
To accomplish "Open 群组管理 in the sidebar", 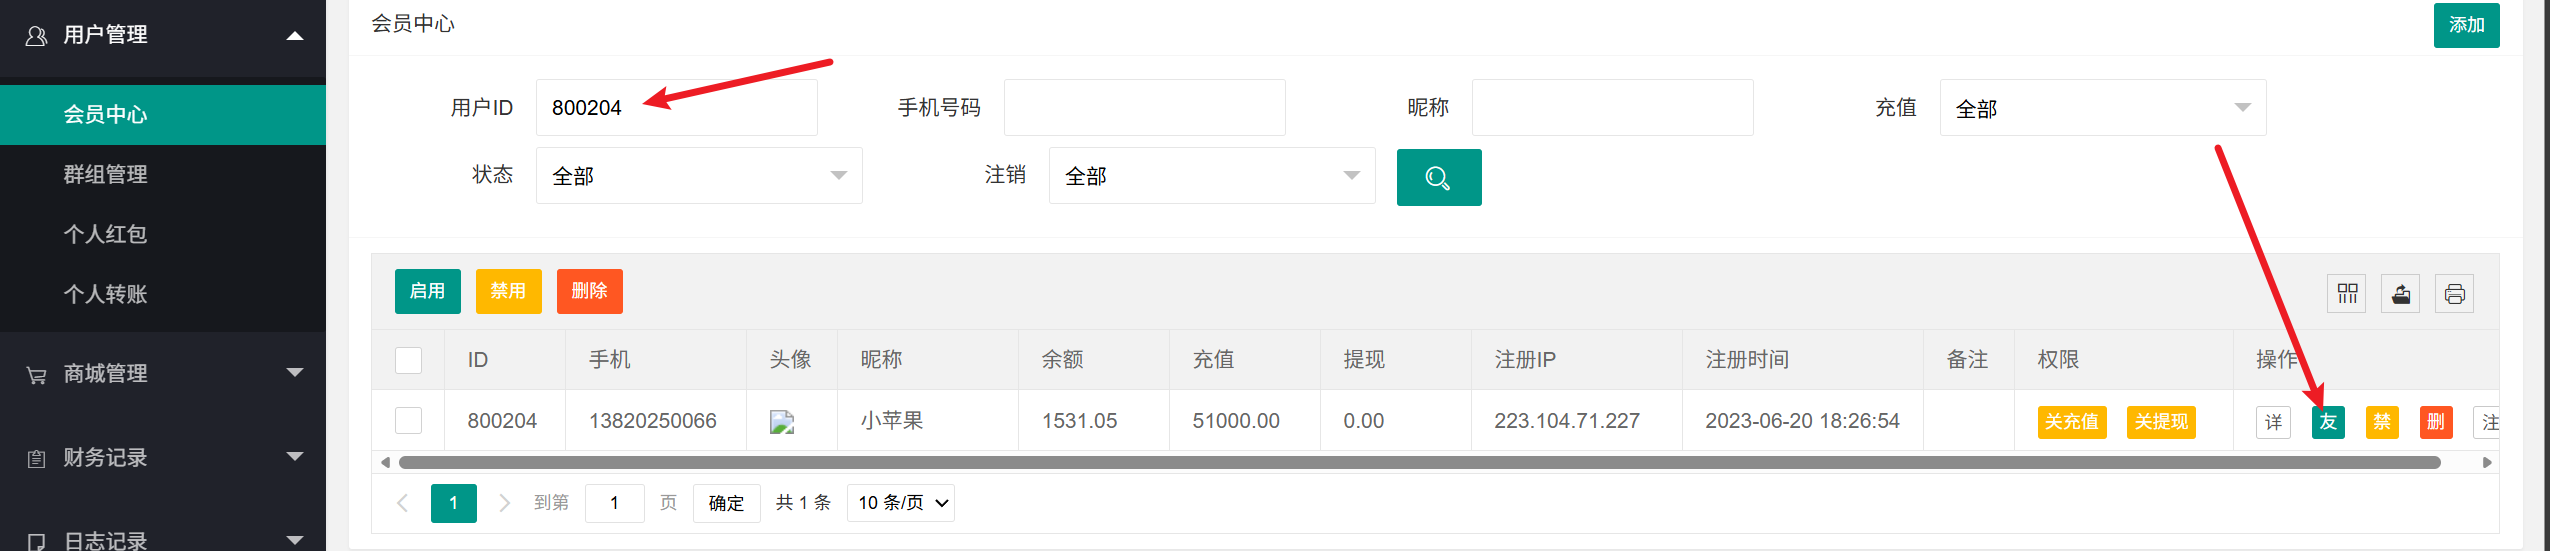I will point(106,174).
